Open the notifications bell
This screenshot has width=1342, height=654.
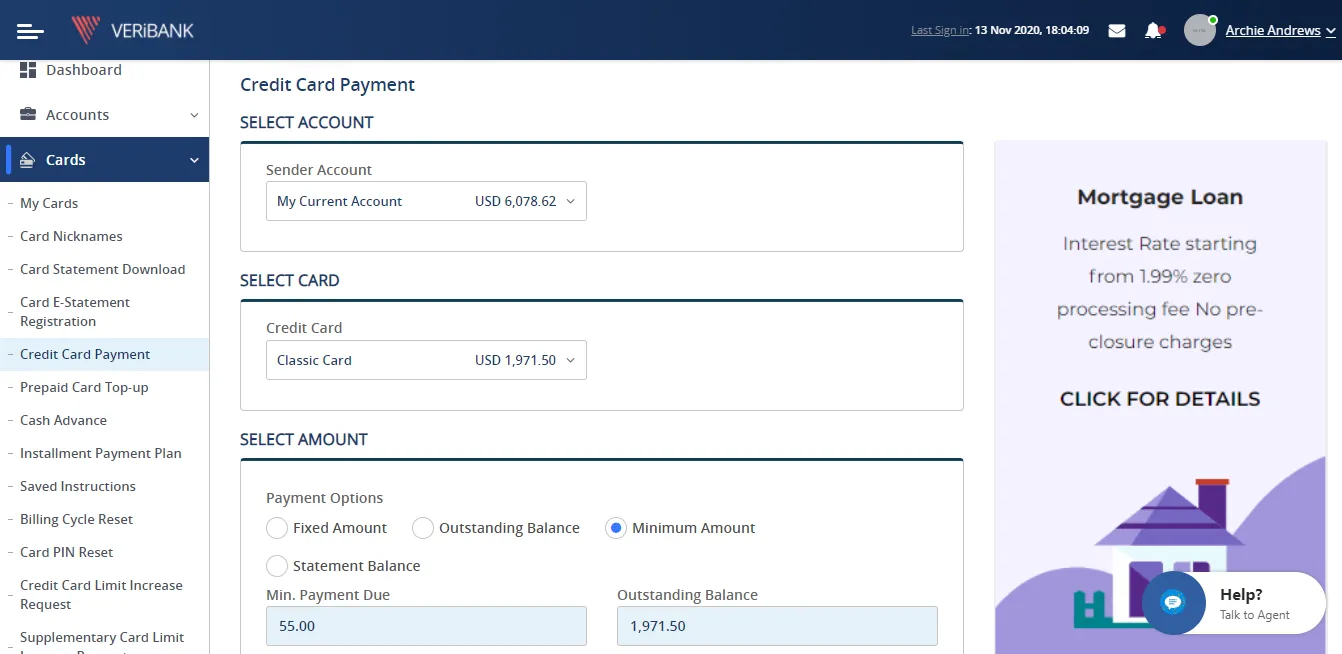point(1153,31)
